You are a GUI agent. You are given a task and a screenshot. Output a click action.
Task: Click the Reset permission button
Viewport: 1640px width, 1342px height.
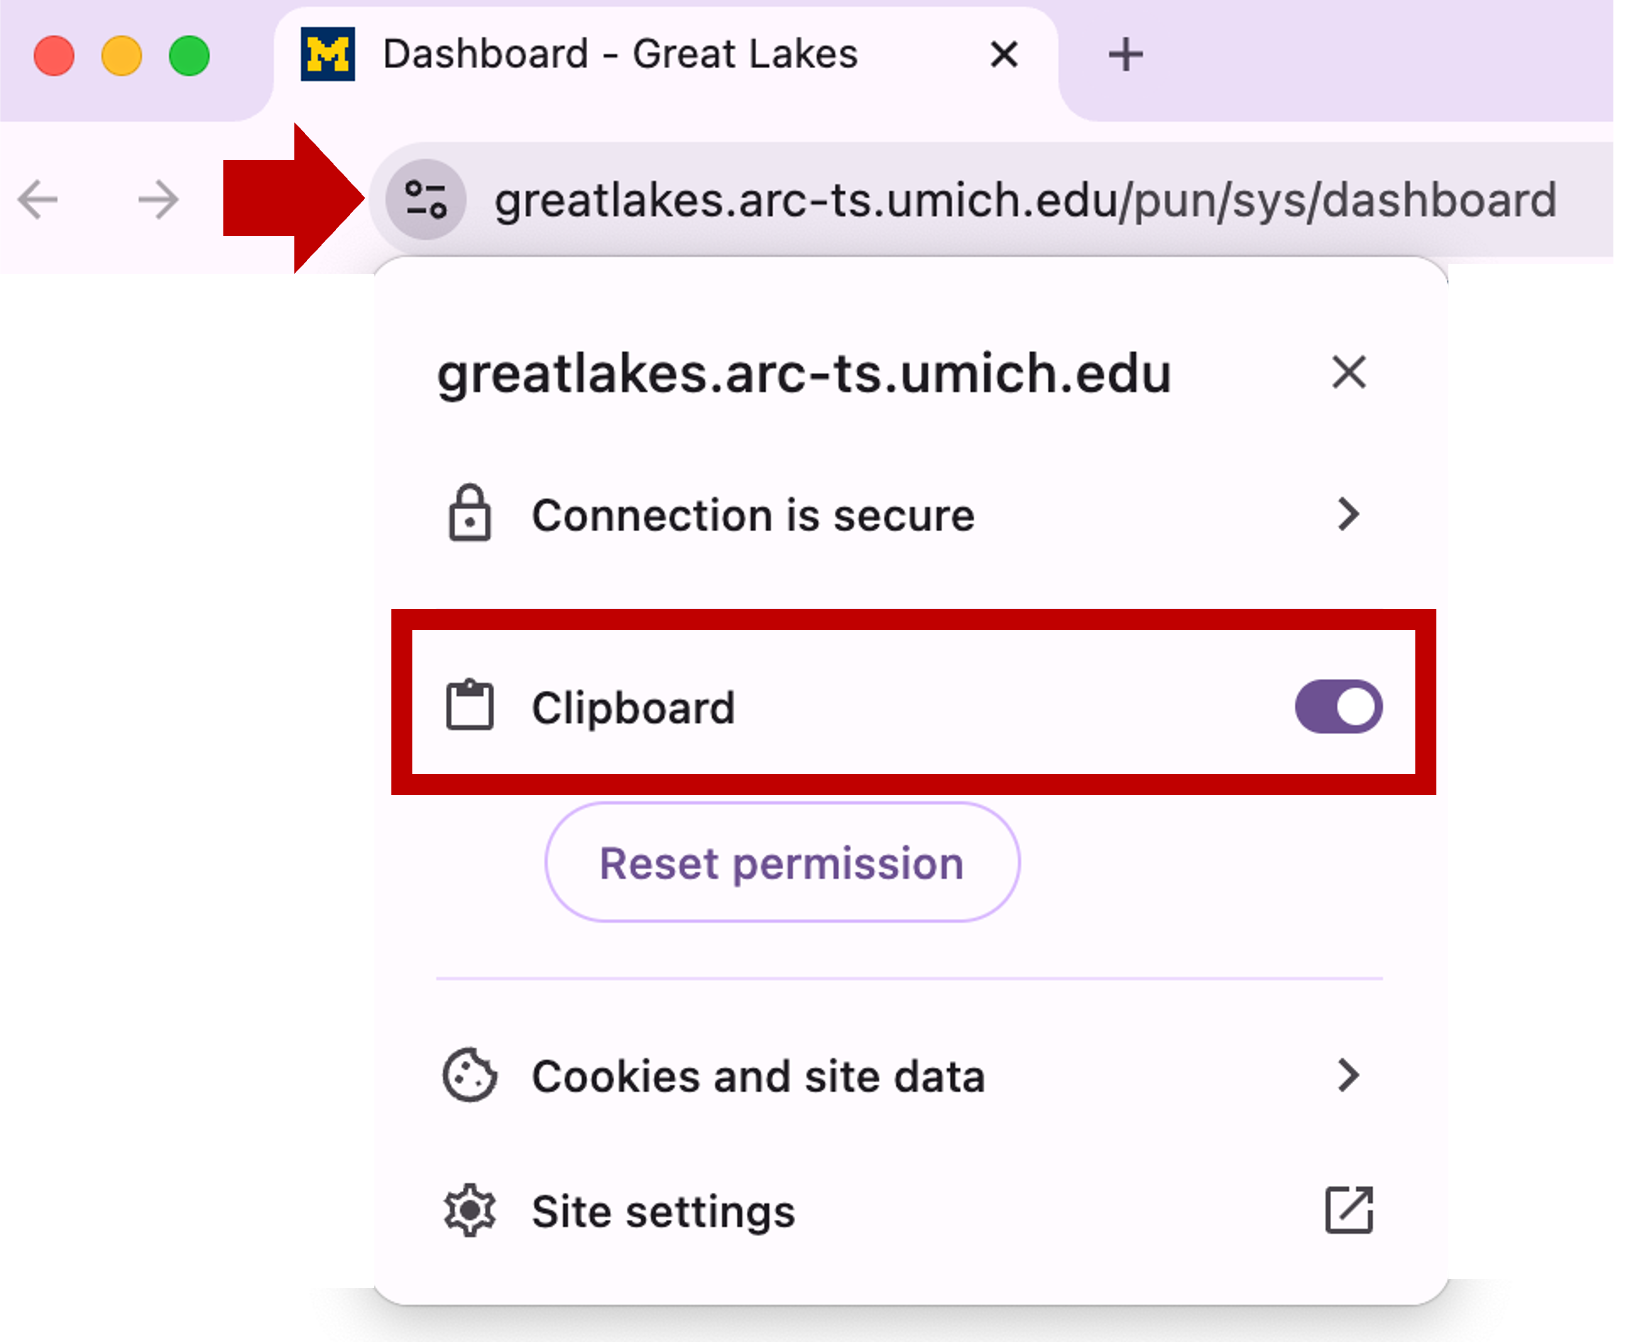pyautogui.click(x=782, y=863)
